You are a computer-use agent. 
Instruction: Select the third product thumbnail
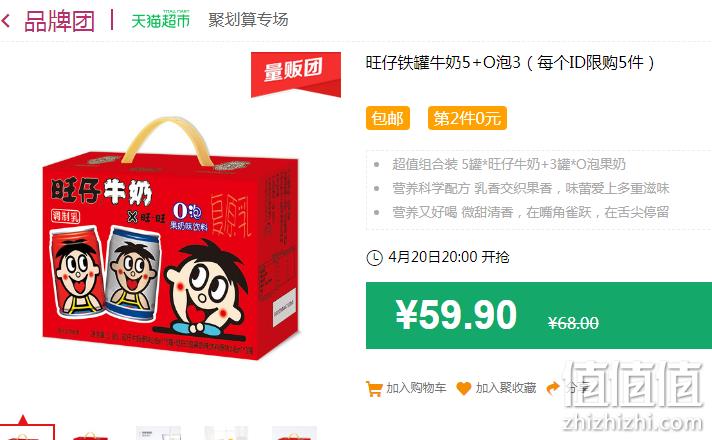pos(158,433)
